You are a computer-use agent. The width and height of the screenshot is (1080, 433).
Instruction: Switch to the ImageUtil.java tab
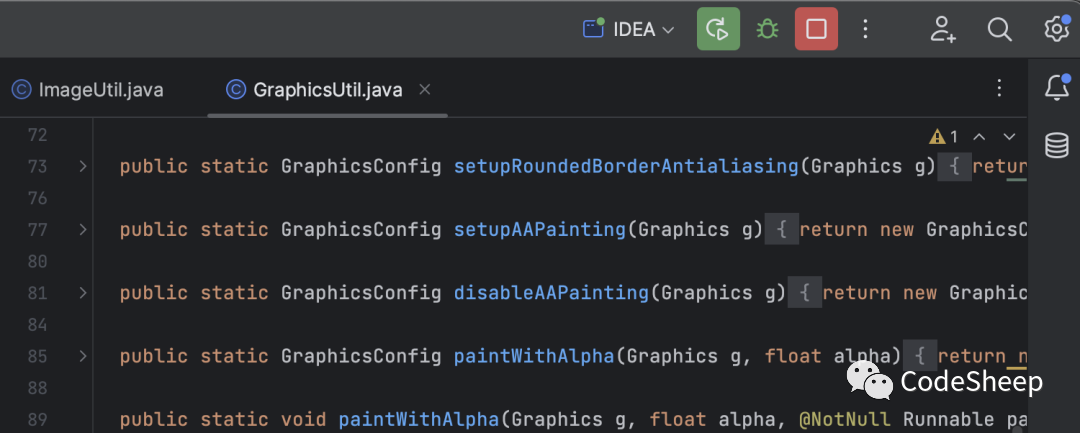tap(88, 90)
